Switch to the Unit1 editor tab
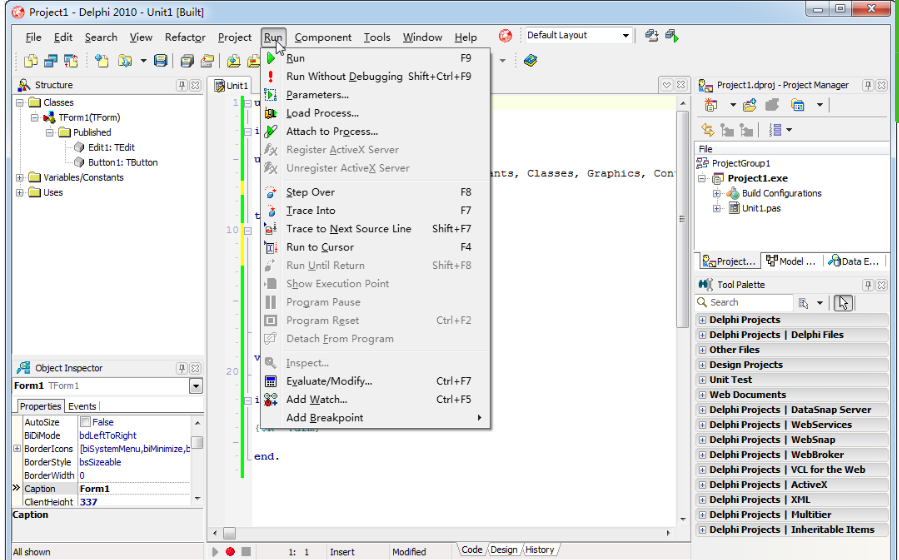The width and height of the screenshot is (899, 560). (x=231, y=85)
